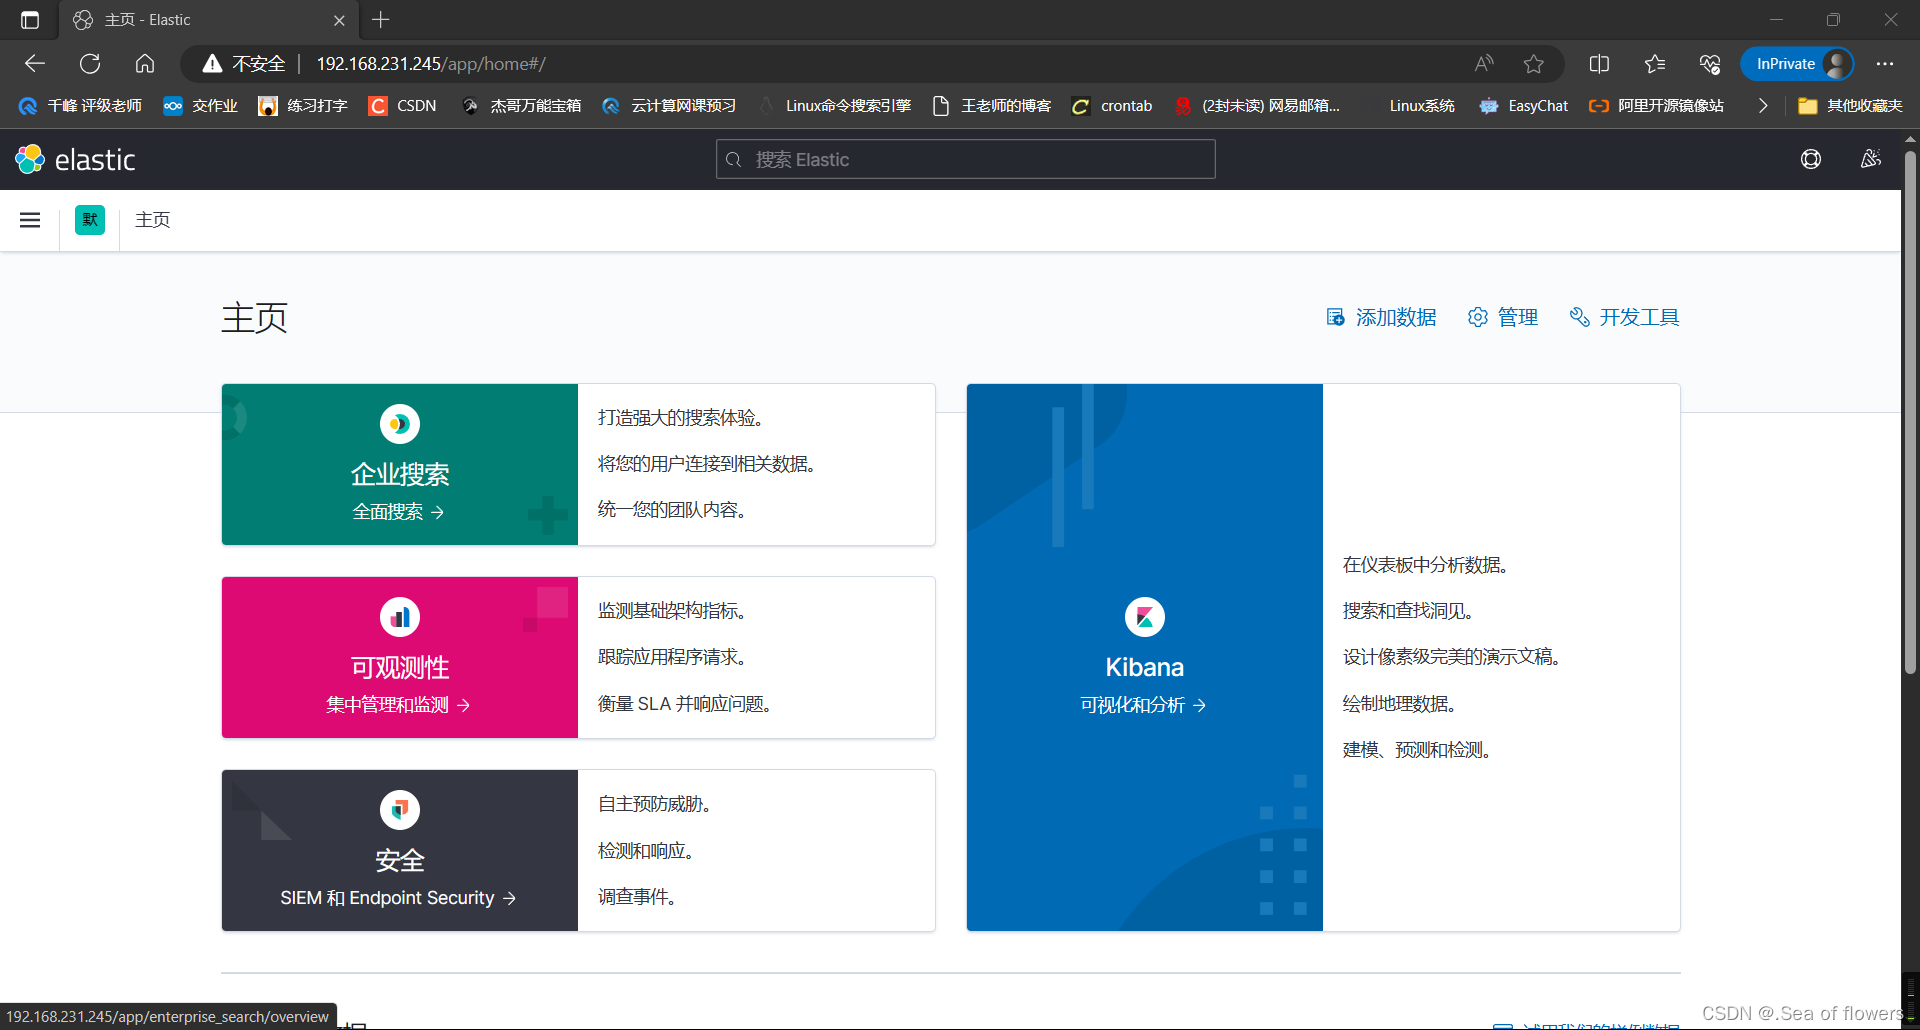Open the newsfeed icon in header
Viewport: 1920px width, 1030px height.
pos(1871,160)
